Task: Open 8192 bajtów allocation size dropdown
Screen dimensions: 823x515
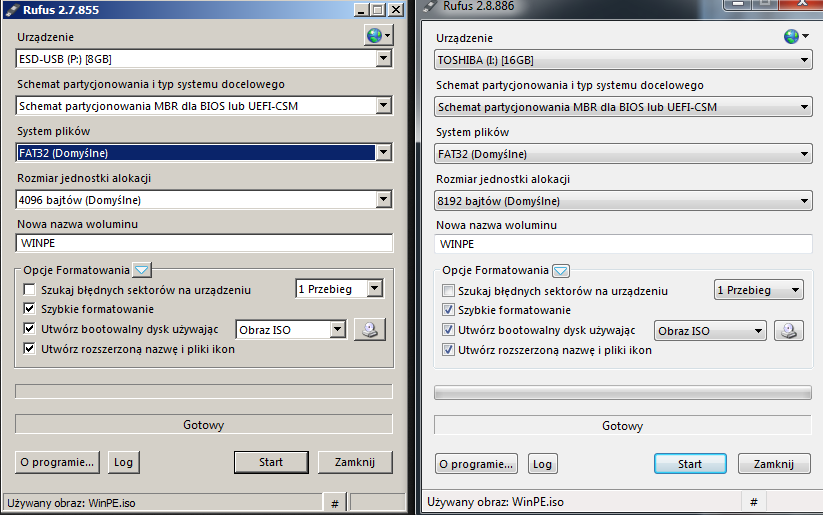Action: (623, 201)
